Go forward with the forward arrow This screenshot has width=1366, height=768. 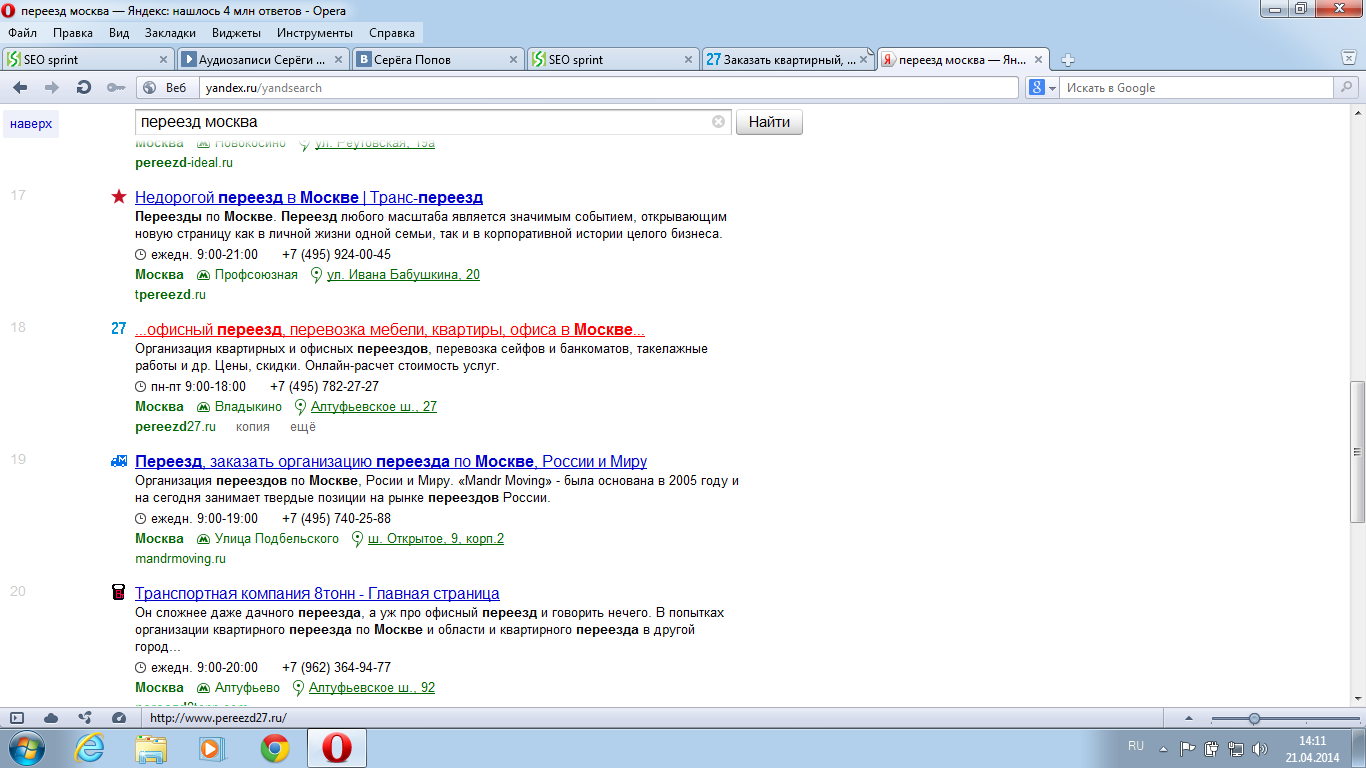click(x=52, y=88)
